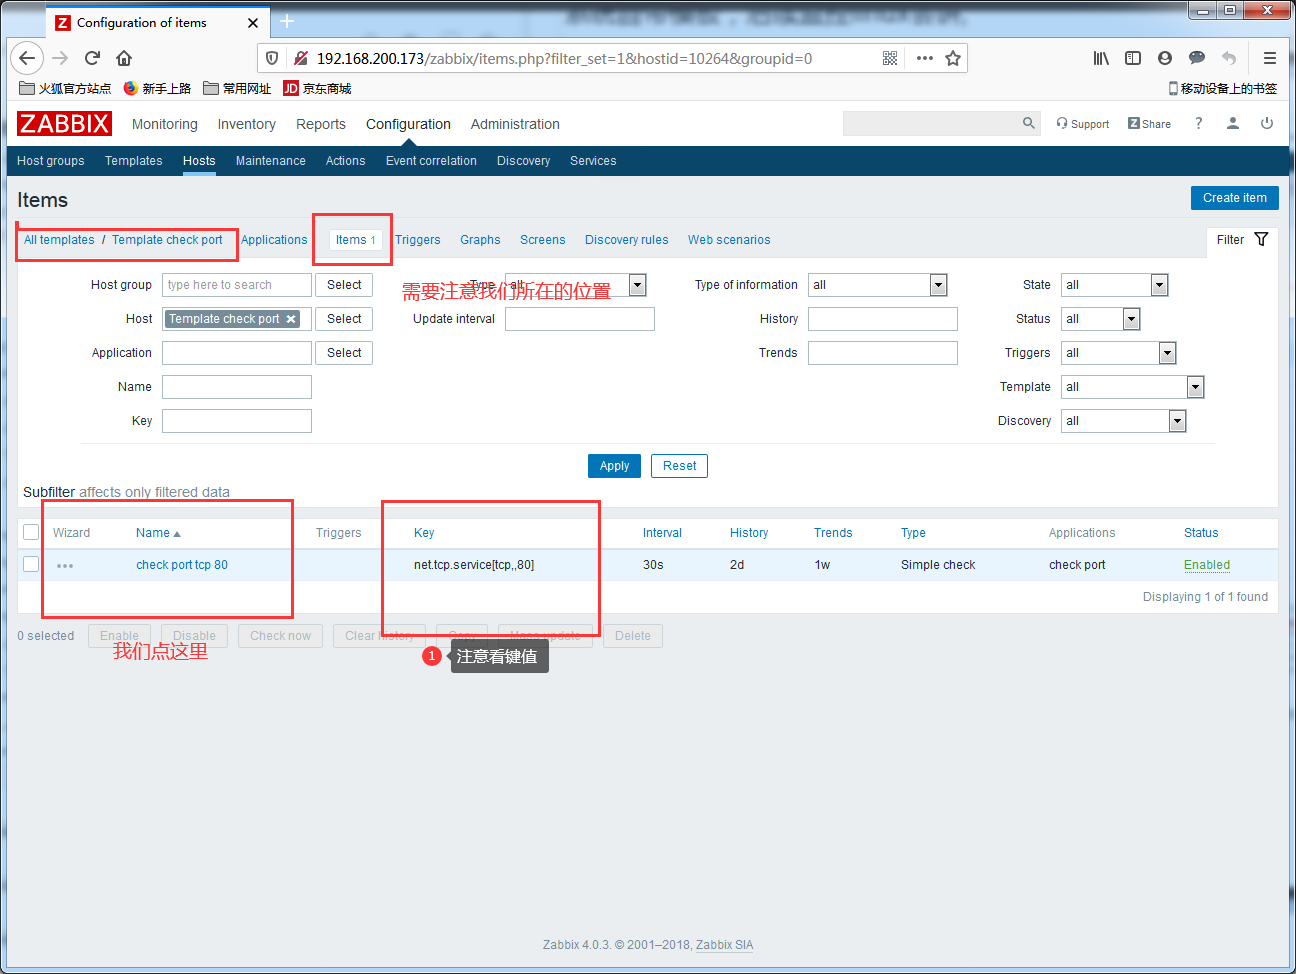Click the Firefox back arrow button
1296x974 pixels.
(27, 58)
